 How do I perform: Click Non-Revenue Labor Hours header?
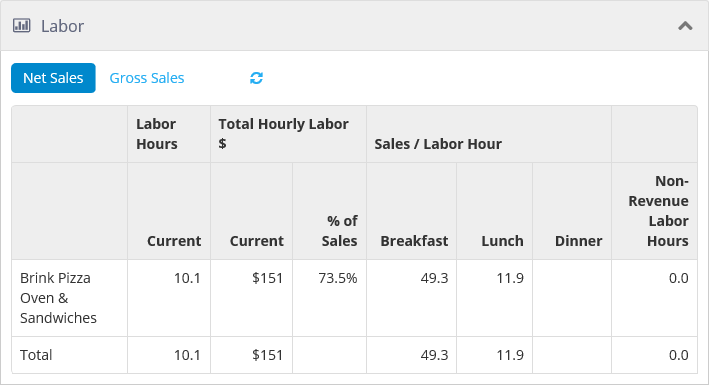[x=658, y=211]
